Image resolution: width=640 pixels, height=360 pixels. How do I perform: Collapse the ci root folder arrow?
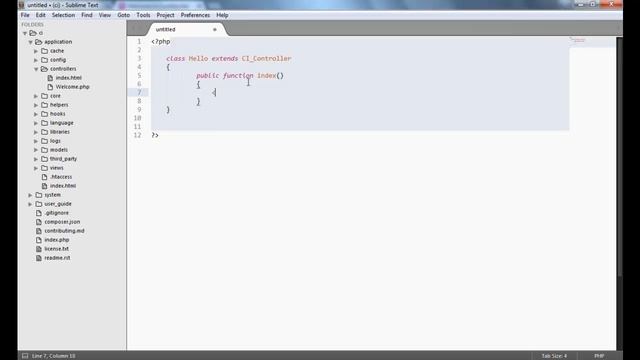25,33
